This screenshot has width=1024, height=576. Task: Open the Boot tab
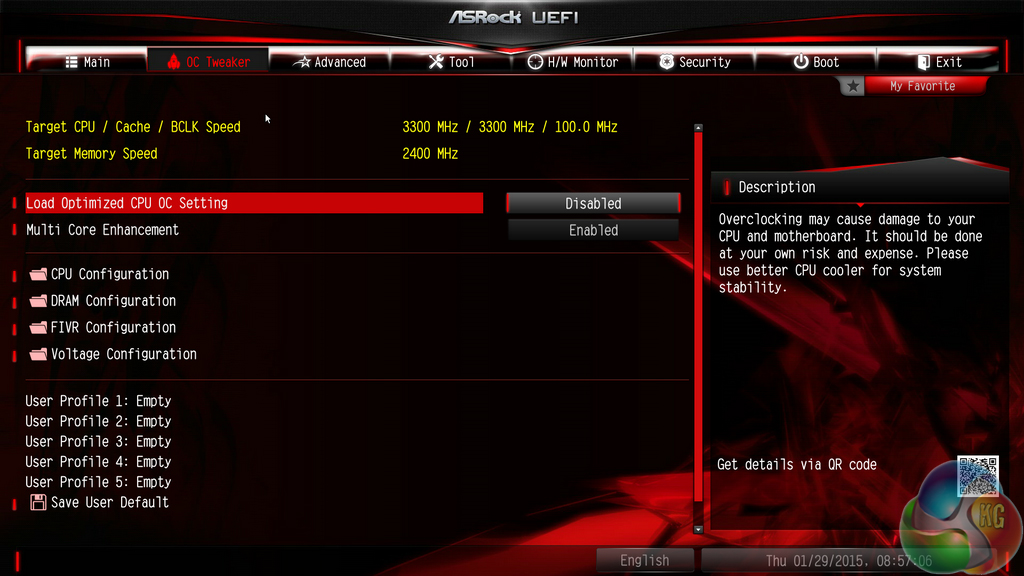tap(816, 62)
